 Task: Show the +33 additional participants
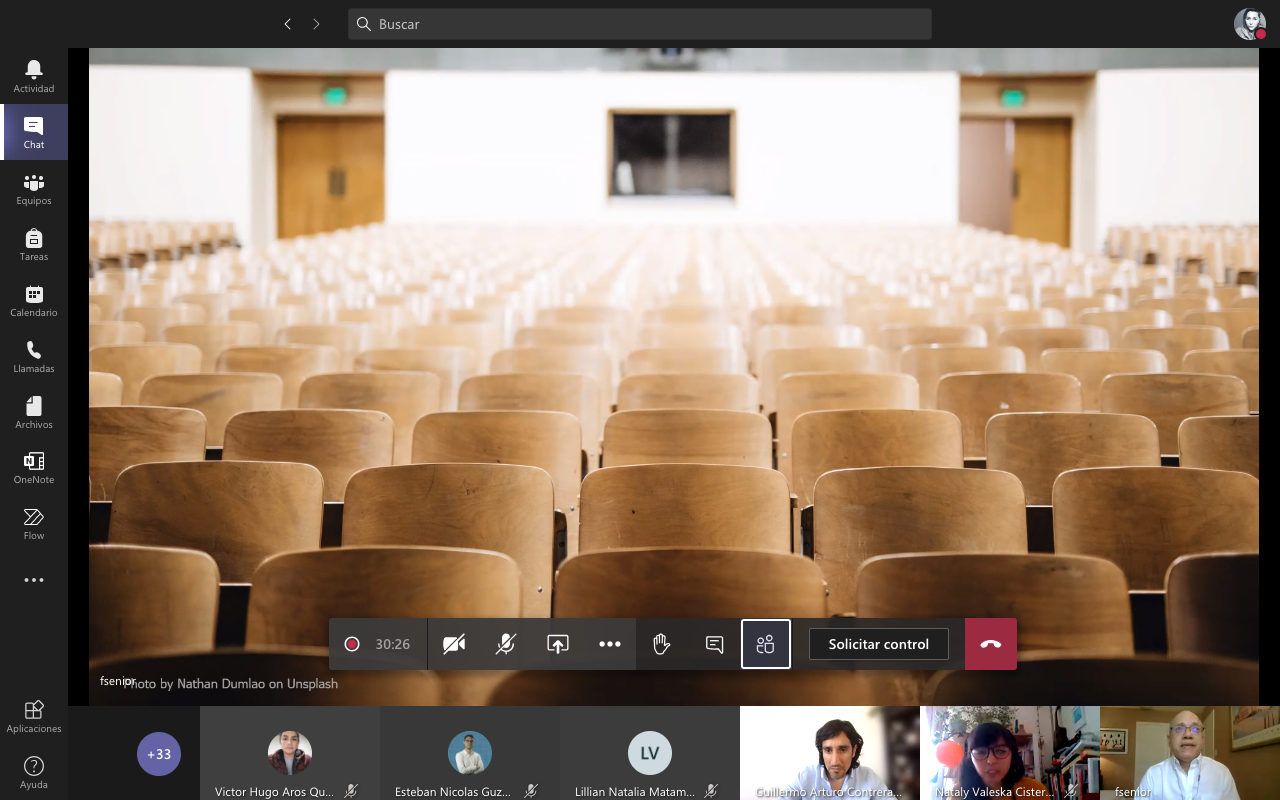159,754
